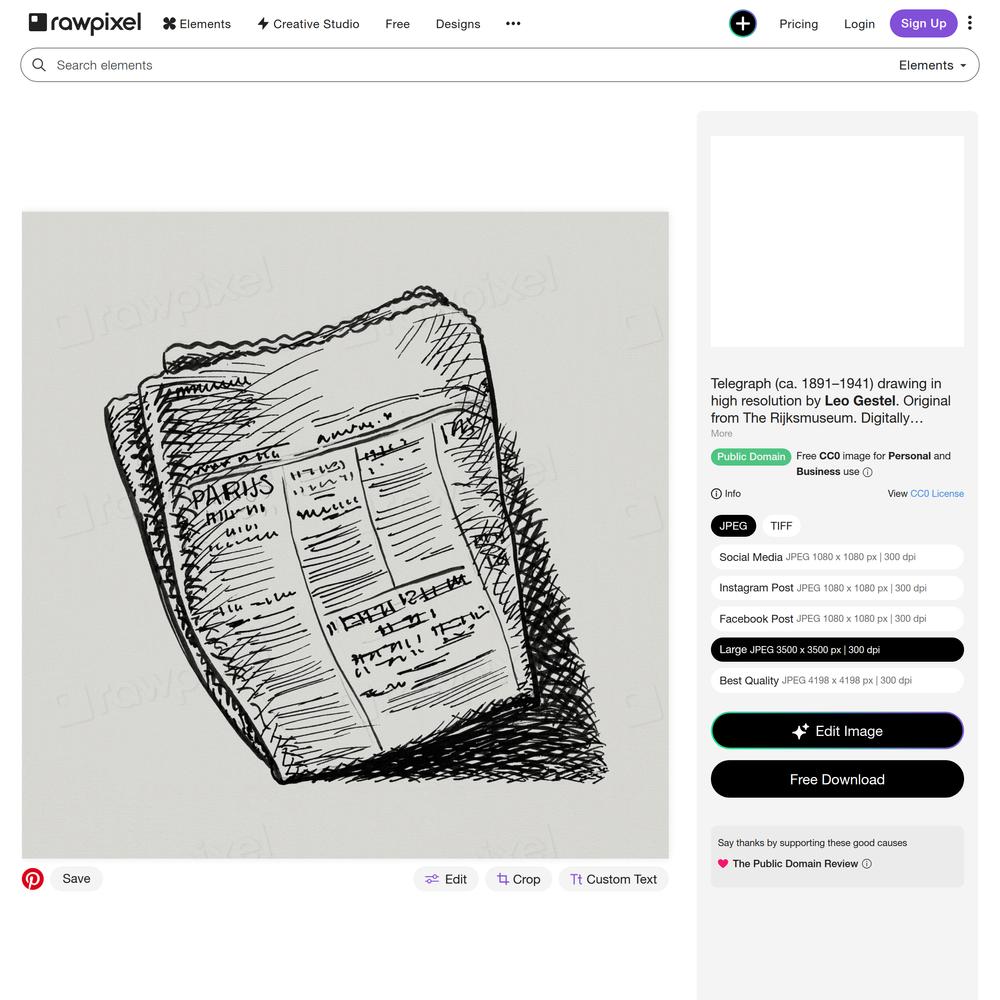
Task: Open the CC0 License link
Action: pyautogui.click(x=937, y=494)
